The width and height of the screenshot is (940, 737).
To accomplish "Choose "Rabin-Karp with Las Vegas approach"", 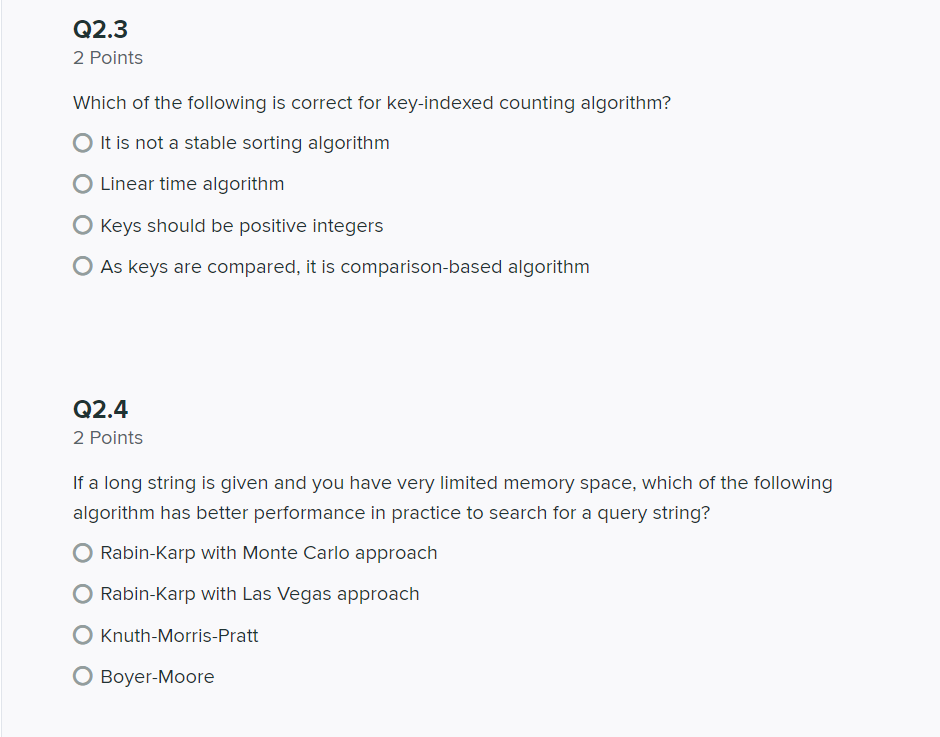I will click(82, 593).
